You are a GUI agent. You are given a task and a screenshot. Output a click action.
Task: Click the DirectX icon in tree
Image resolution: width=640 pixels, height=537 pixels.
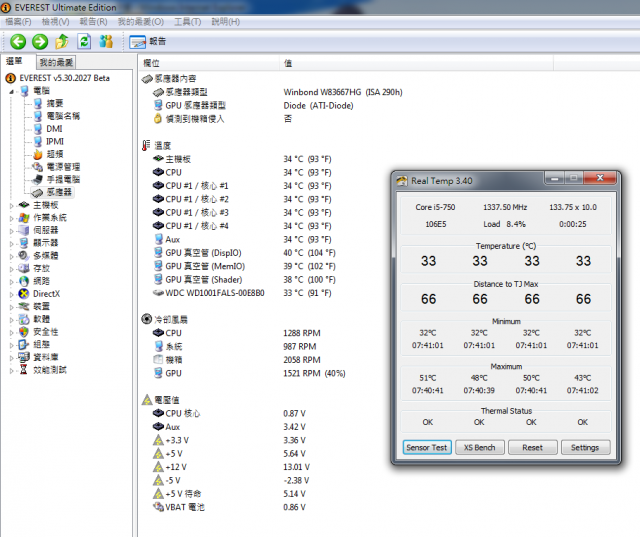(24, 293)
